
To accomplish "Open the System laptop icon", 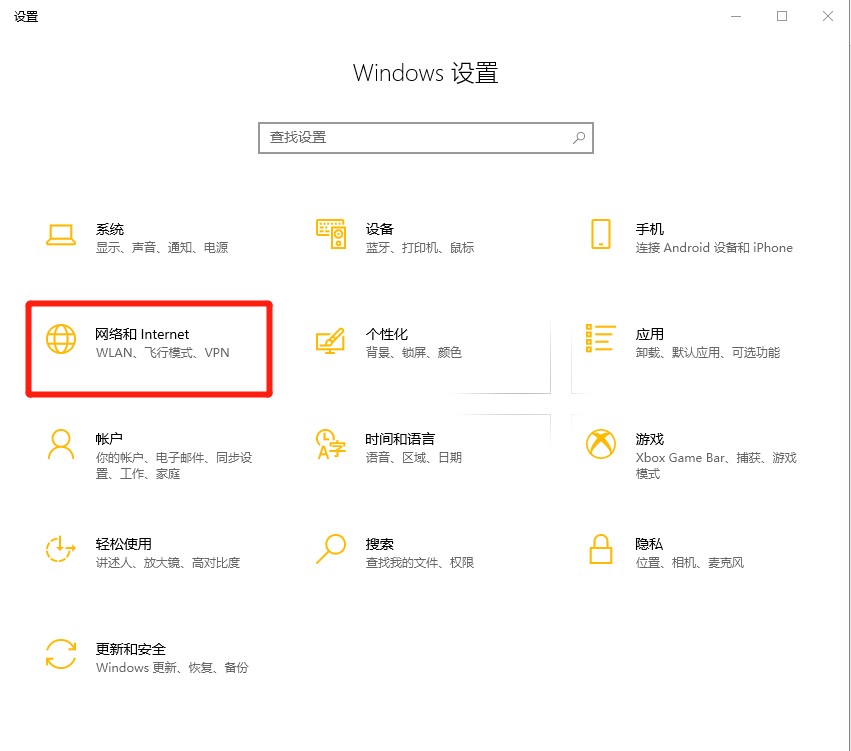I will click(61, 235).
